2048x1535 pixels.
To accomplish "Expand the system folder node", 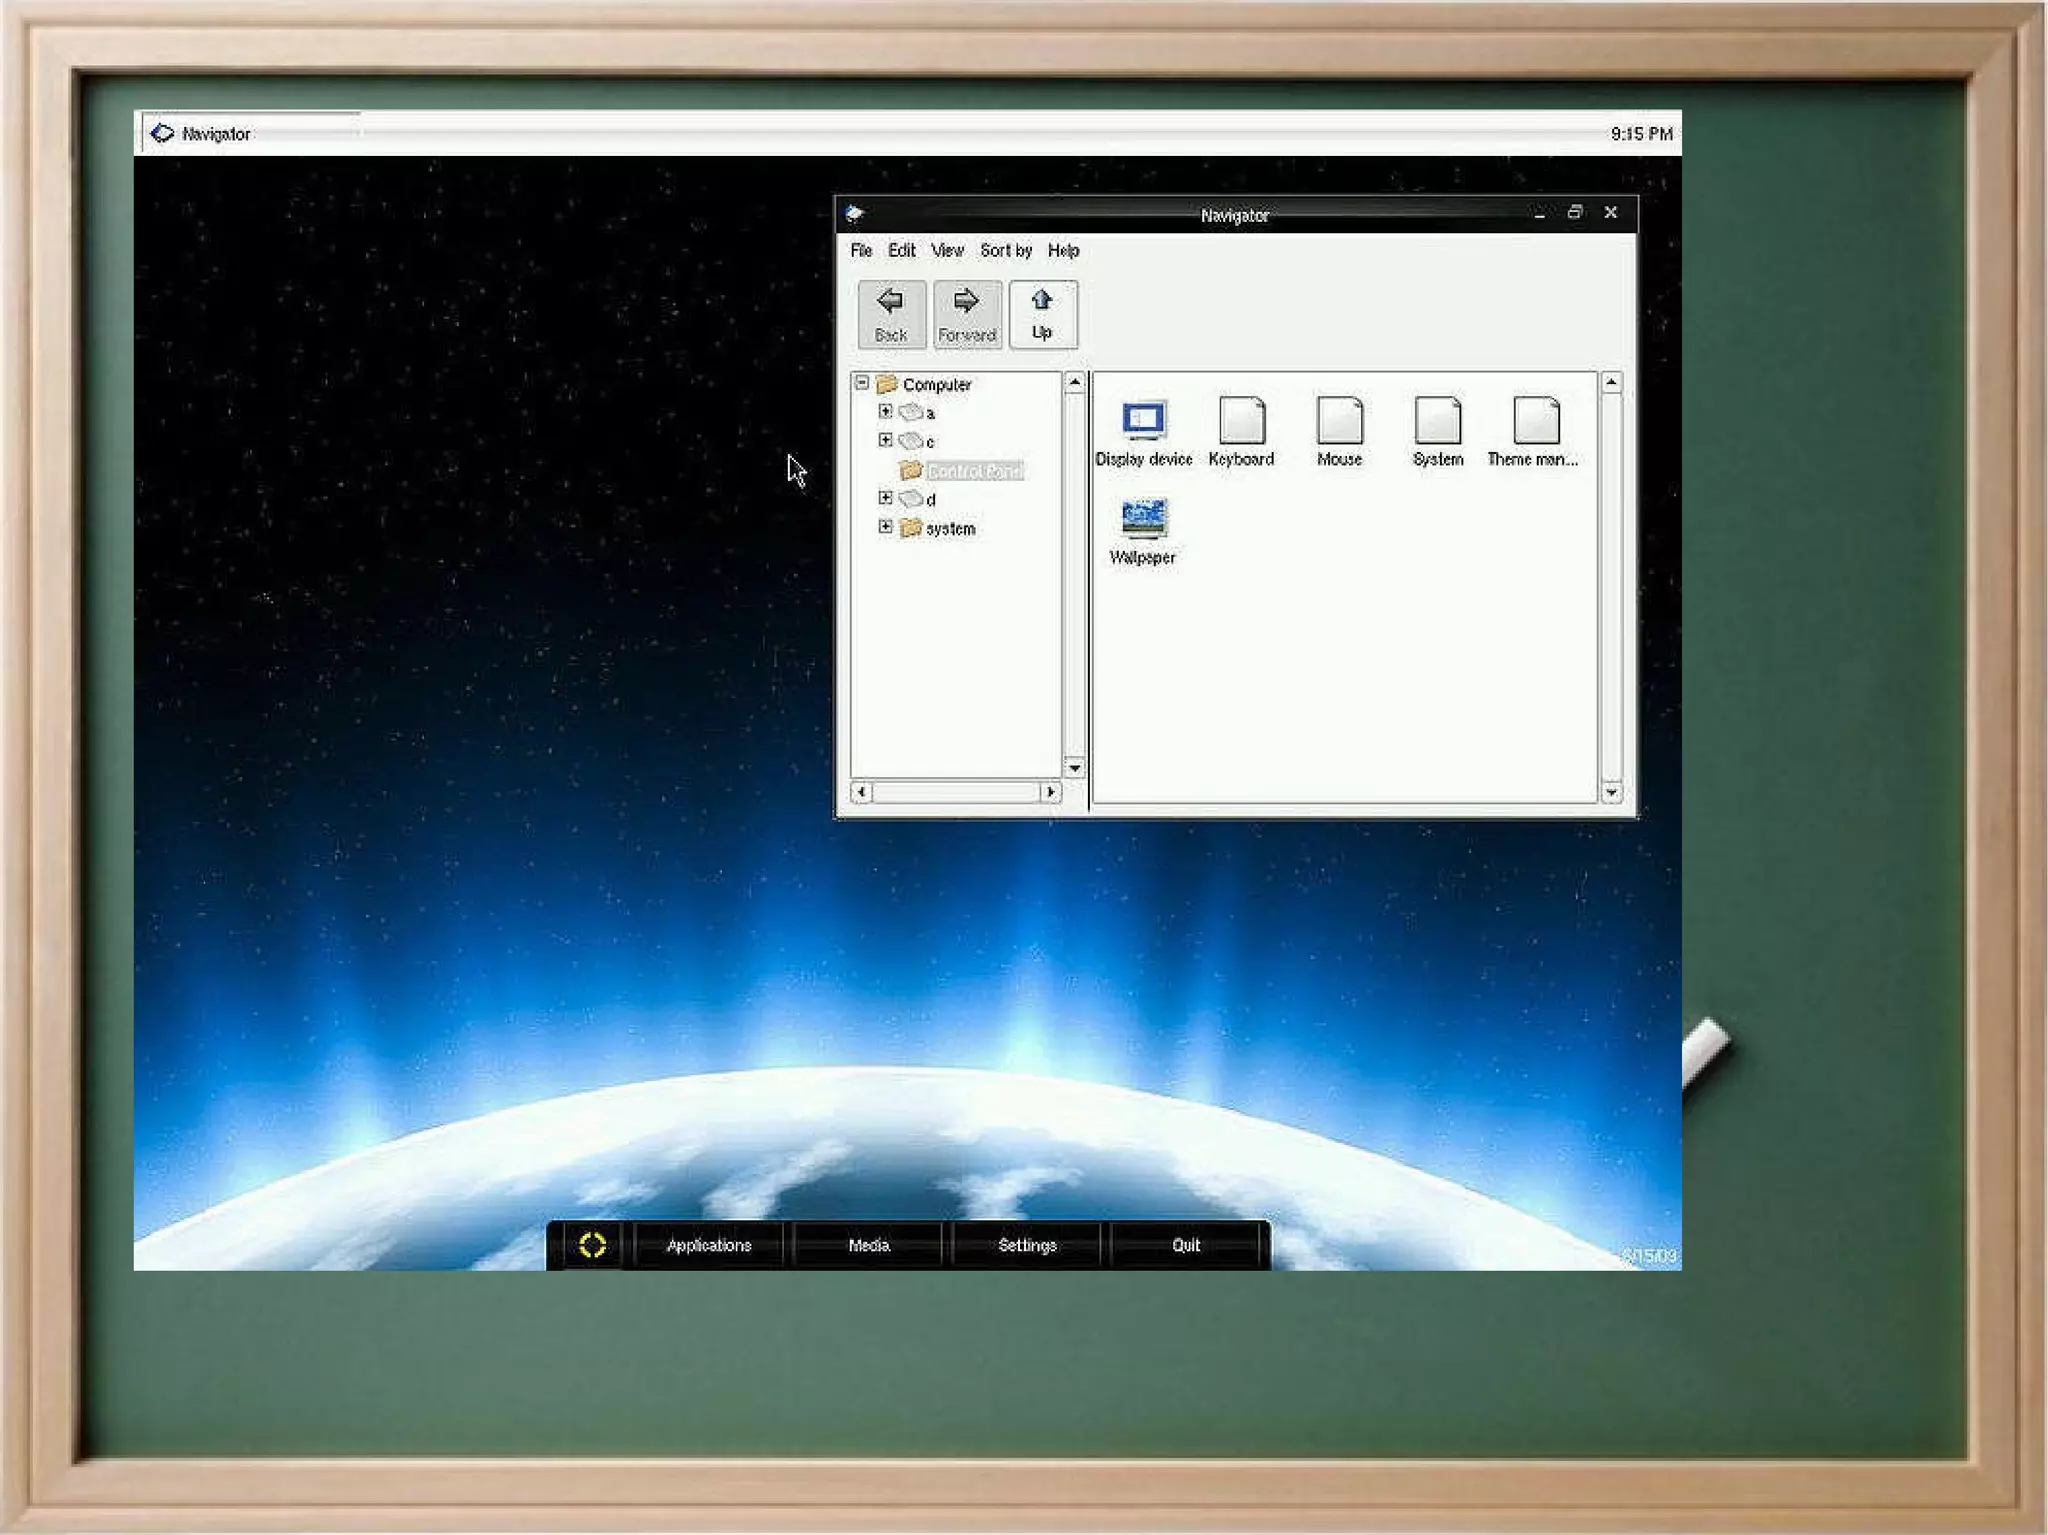I will pos(885,526).
